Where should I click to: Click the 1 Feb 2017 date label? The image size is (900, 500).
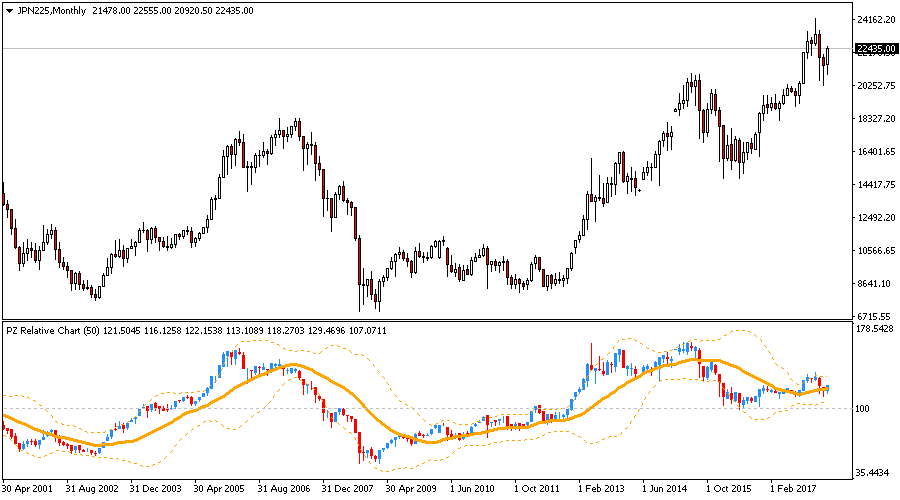795,489
